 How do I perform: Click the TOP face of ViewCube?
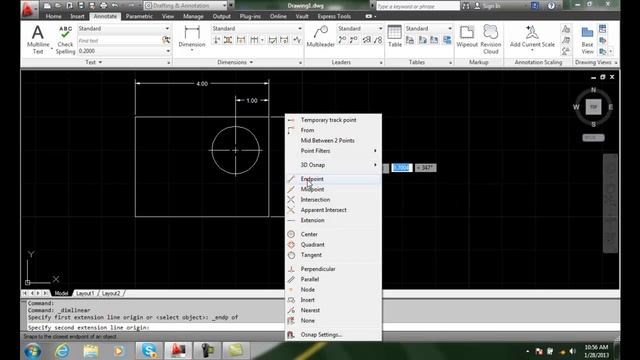593,107
